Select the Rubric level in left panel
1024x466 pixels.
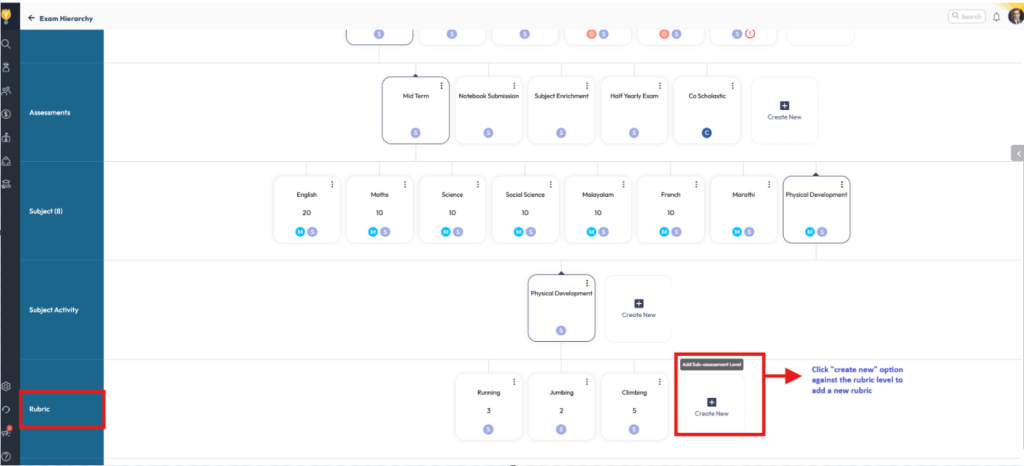coord(62,409)
